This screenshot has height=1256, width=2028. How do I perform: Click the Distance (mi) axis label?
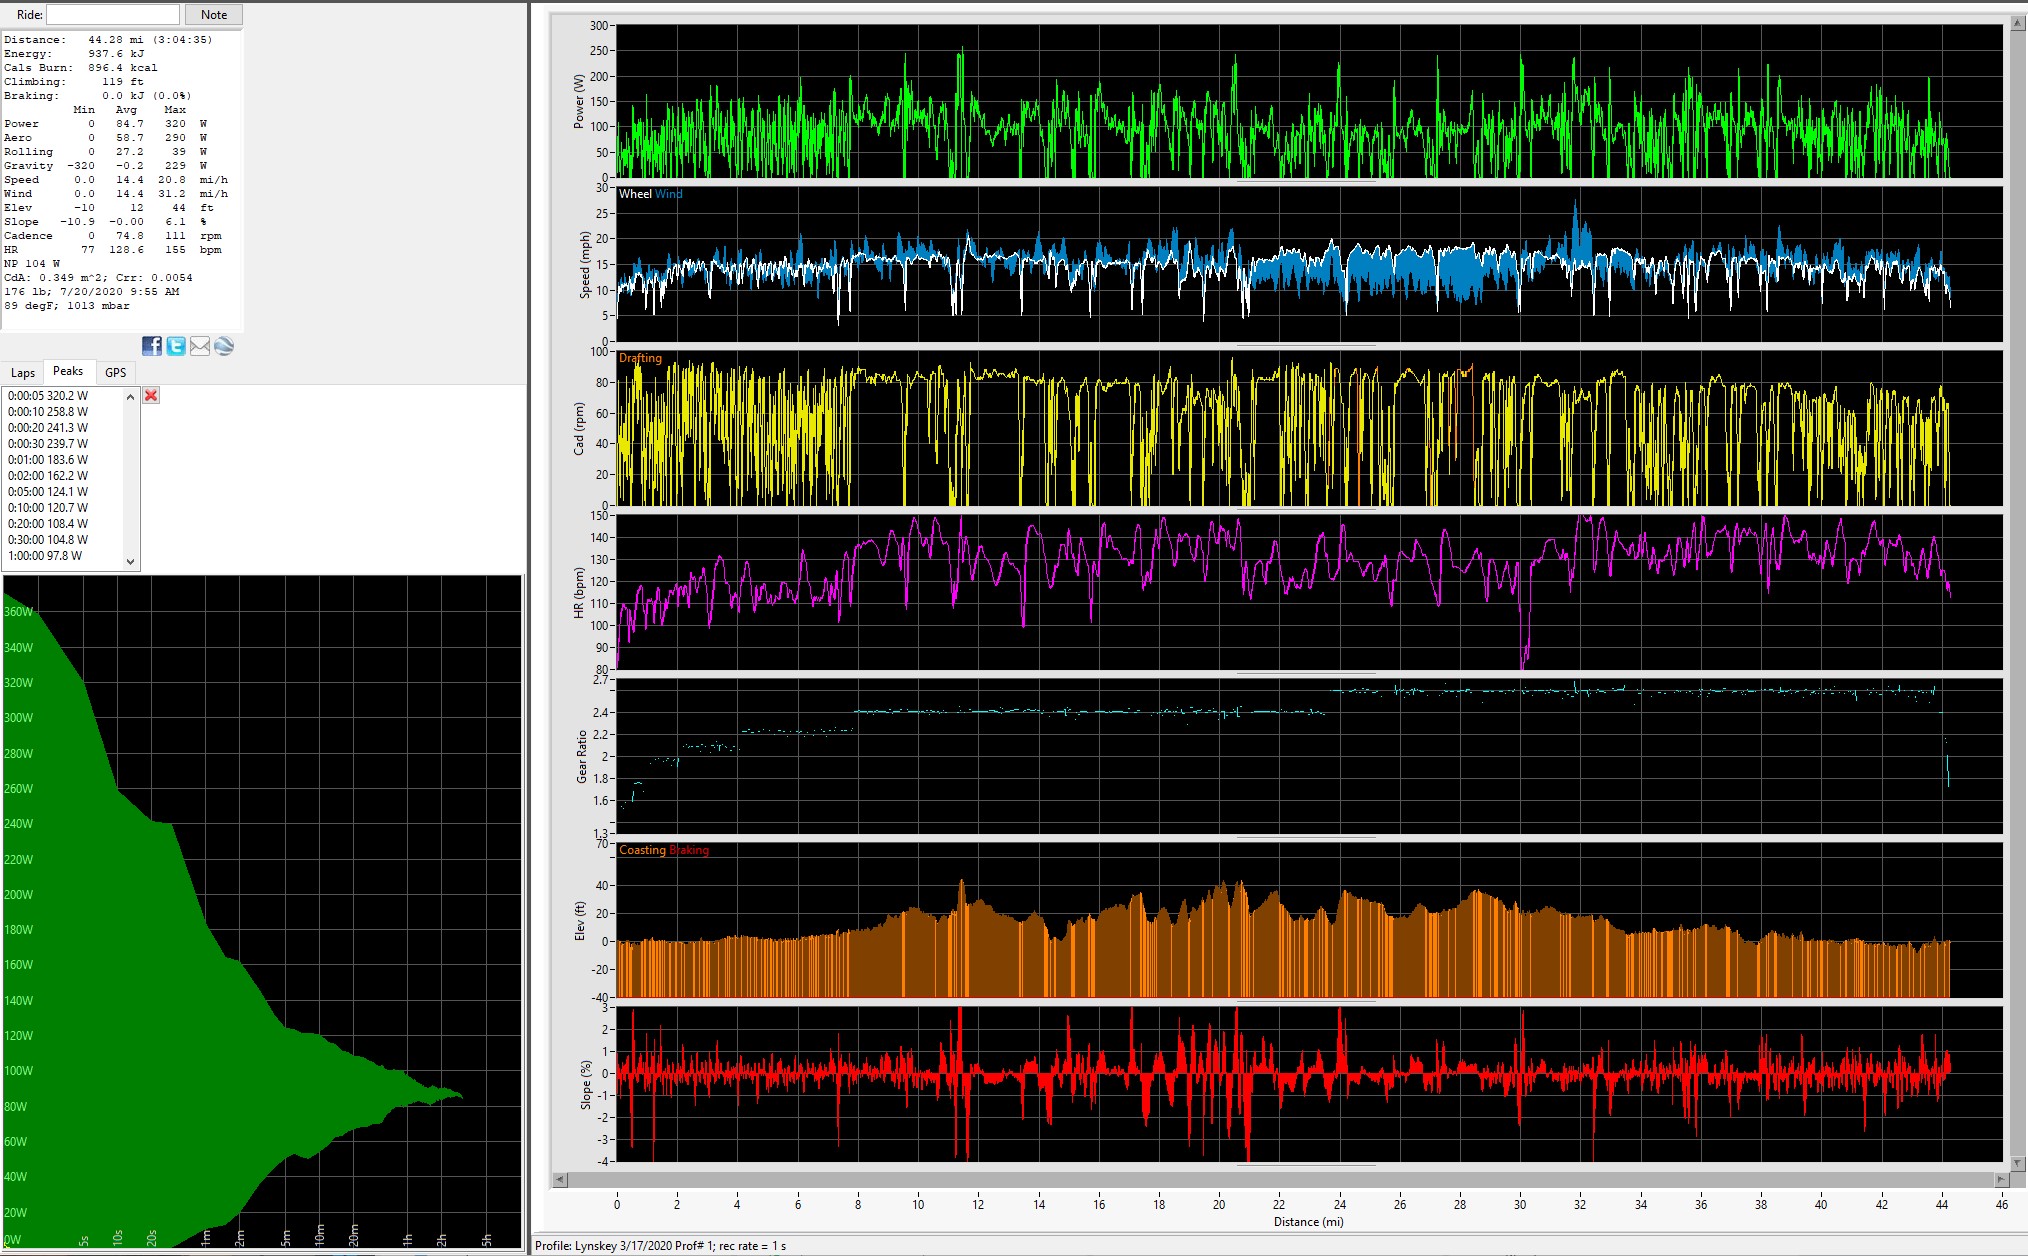pos(1308,1222)
